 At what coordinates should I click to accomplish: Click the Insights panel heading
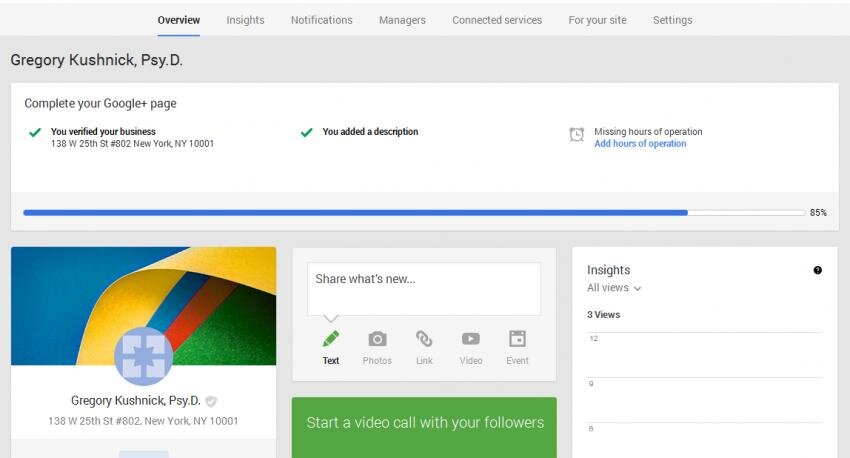[608, 270]
